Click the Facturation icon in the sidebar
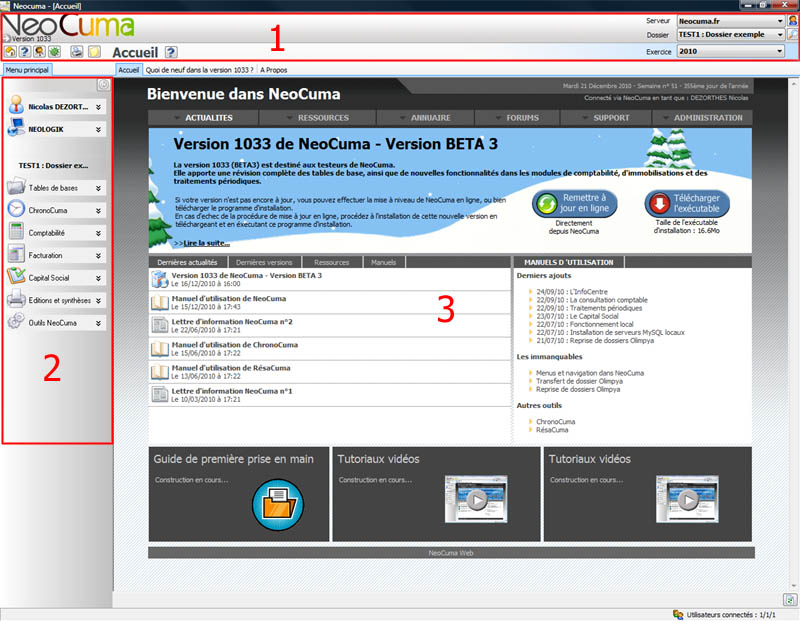The width and height of the screenshot is (800, 621). coord(16,254)
